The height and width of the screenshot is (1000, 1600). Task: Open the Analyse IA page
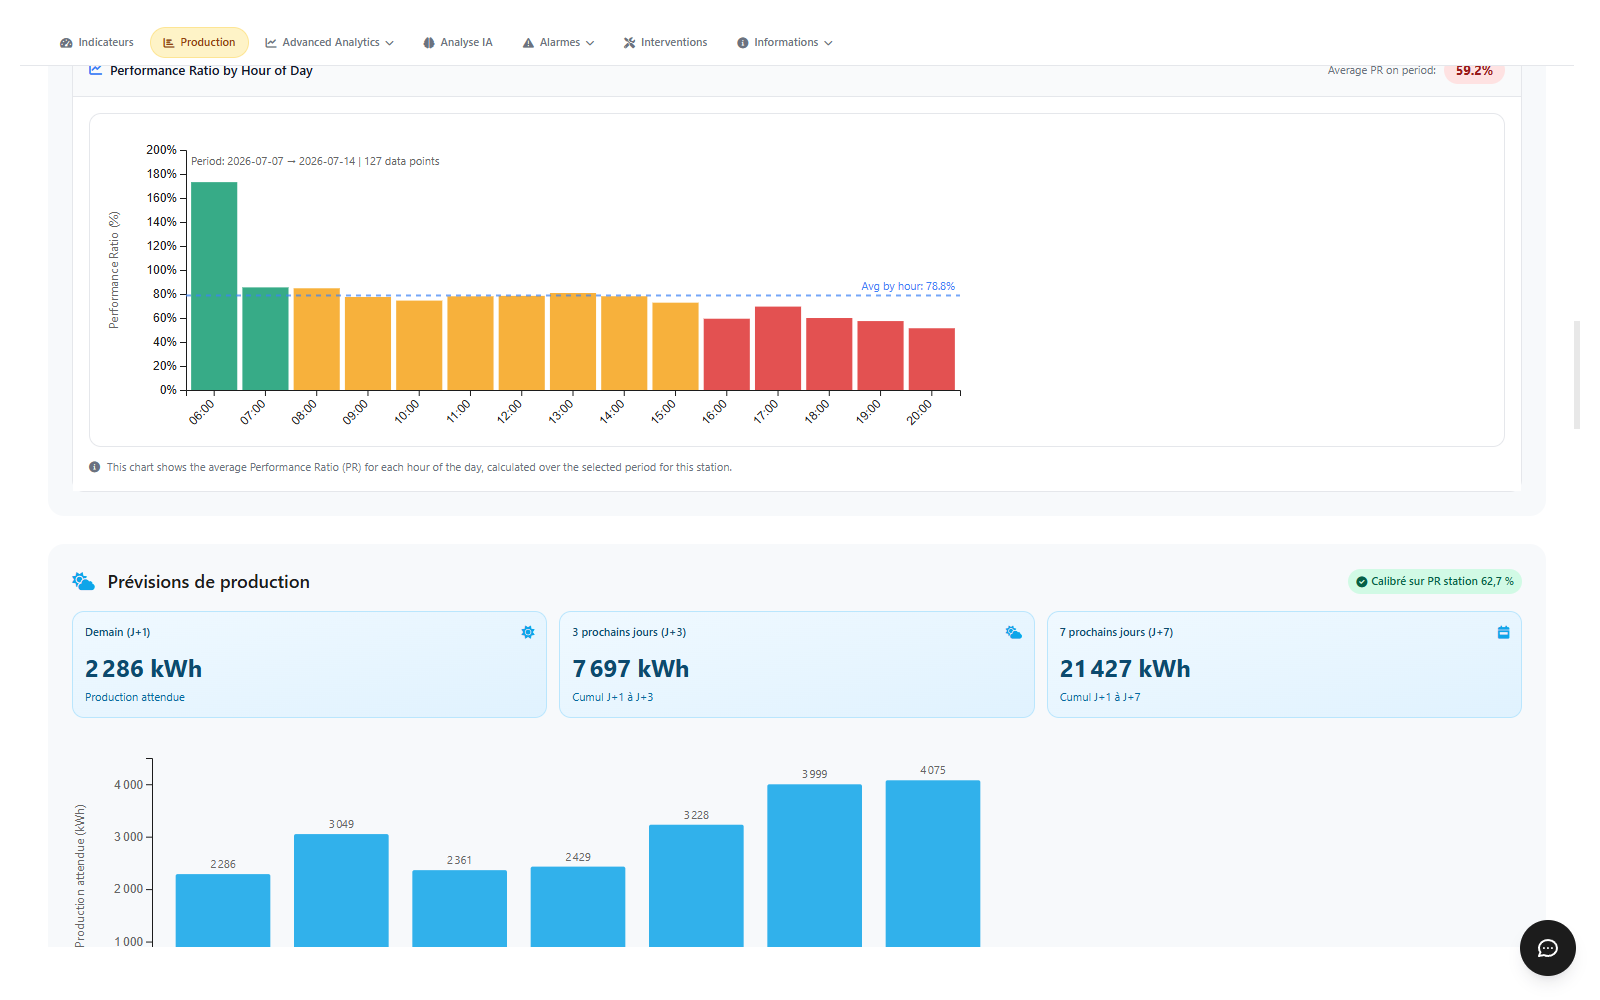(458, 42)
